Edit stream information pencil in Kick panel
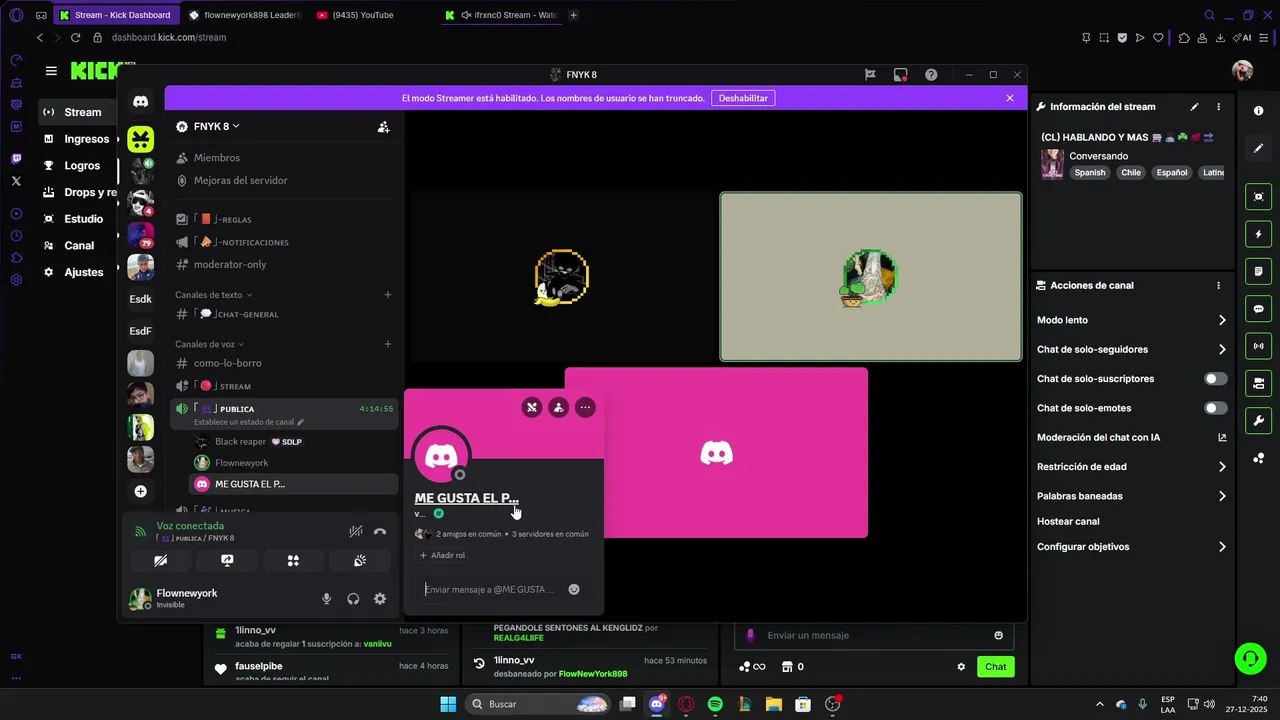Viewport: 1280px width, 720px height. pos(1194,107)
